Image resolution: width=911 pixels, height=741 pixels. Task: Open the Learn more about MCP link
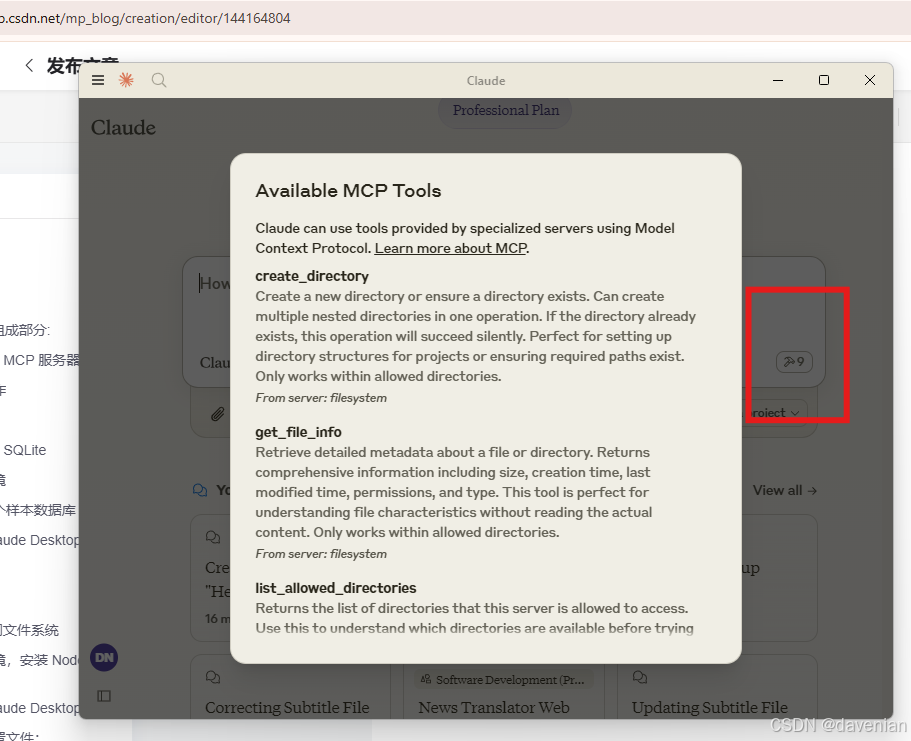(x=450, y=248)
